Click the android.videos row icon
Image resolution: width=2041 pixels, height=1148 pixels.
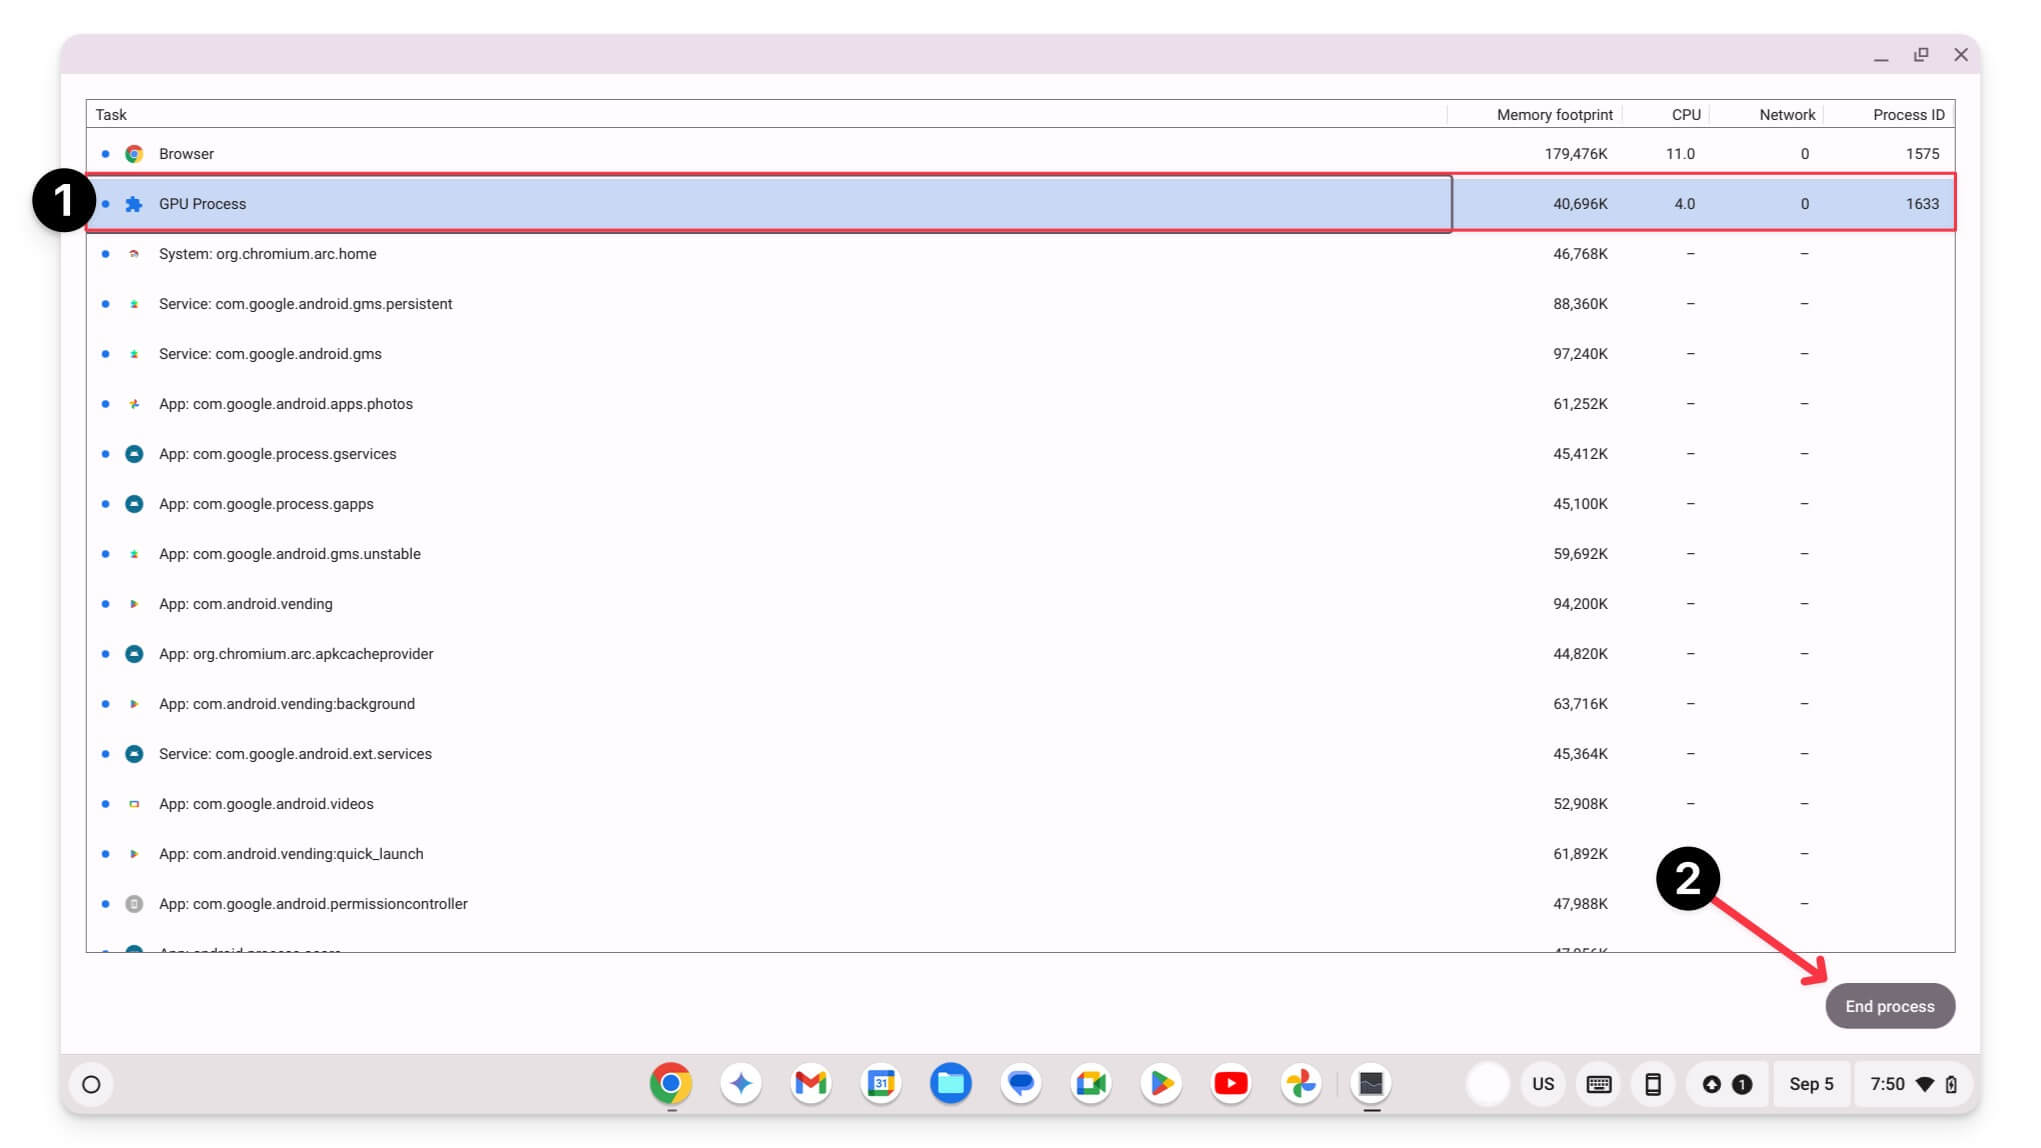(x=134, y=804)
